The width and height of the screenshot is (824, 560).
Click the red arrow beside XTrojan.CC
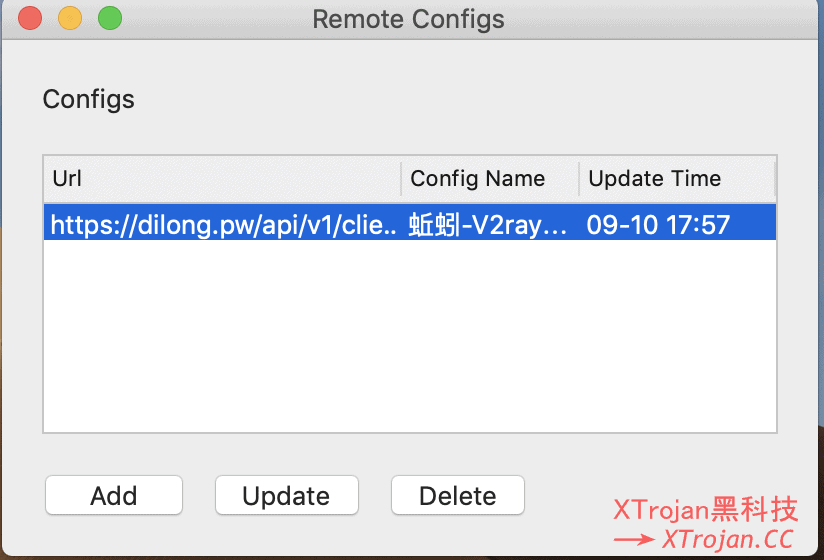[x=634, y=540]
